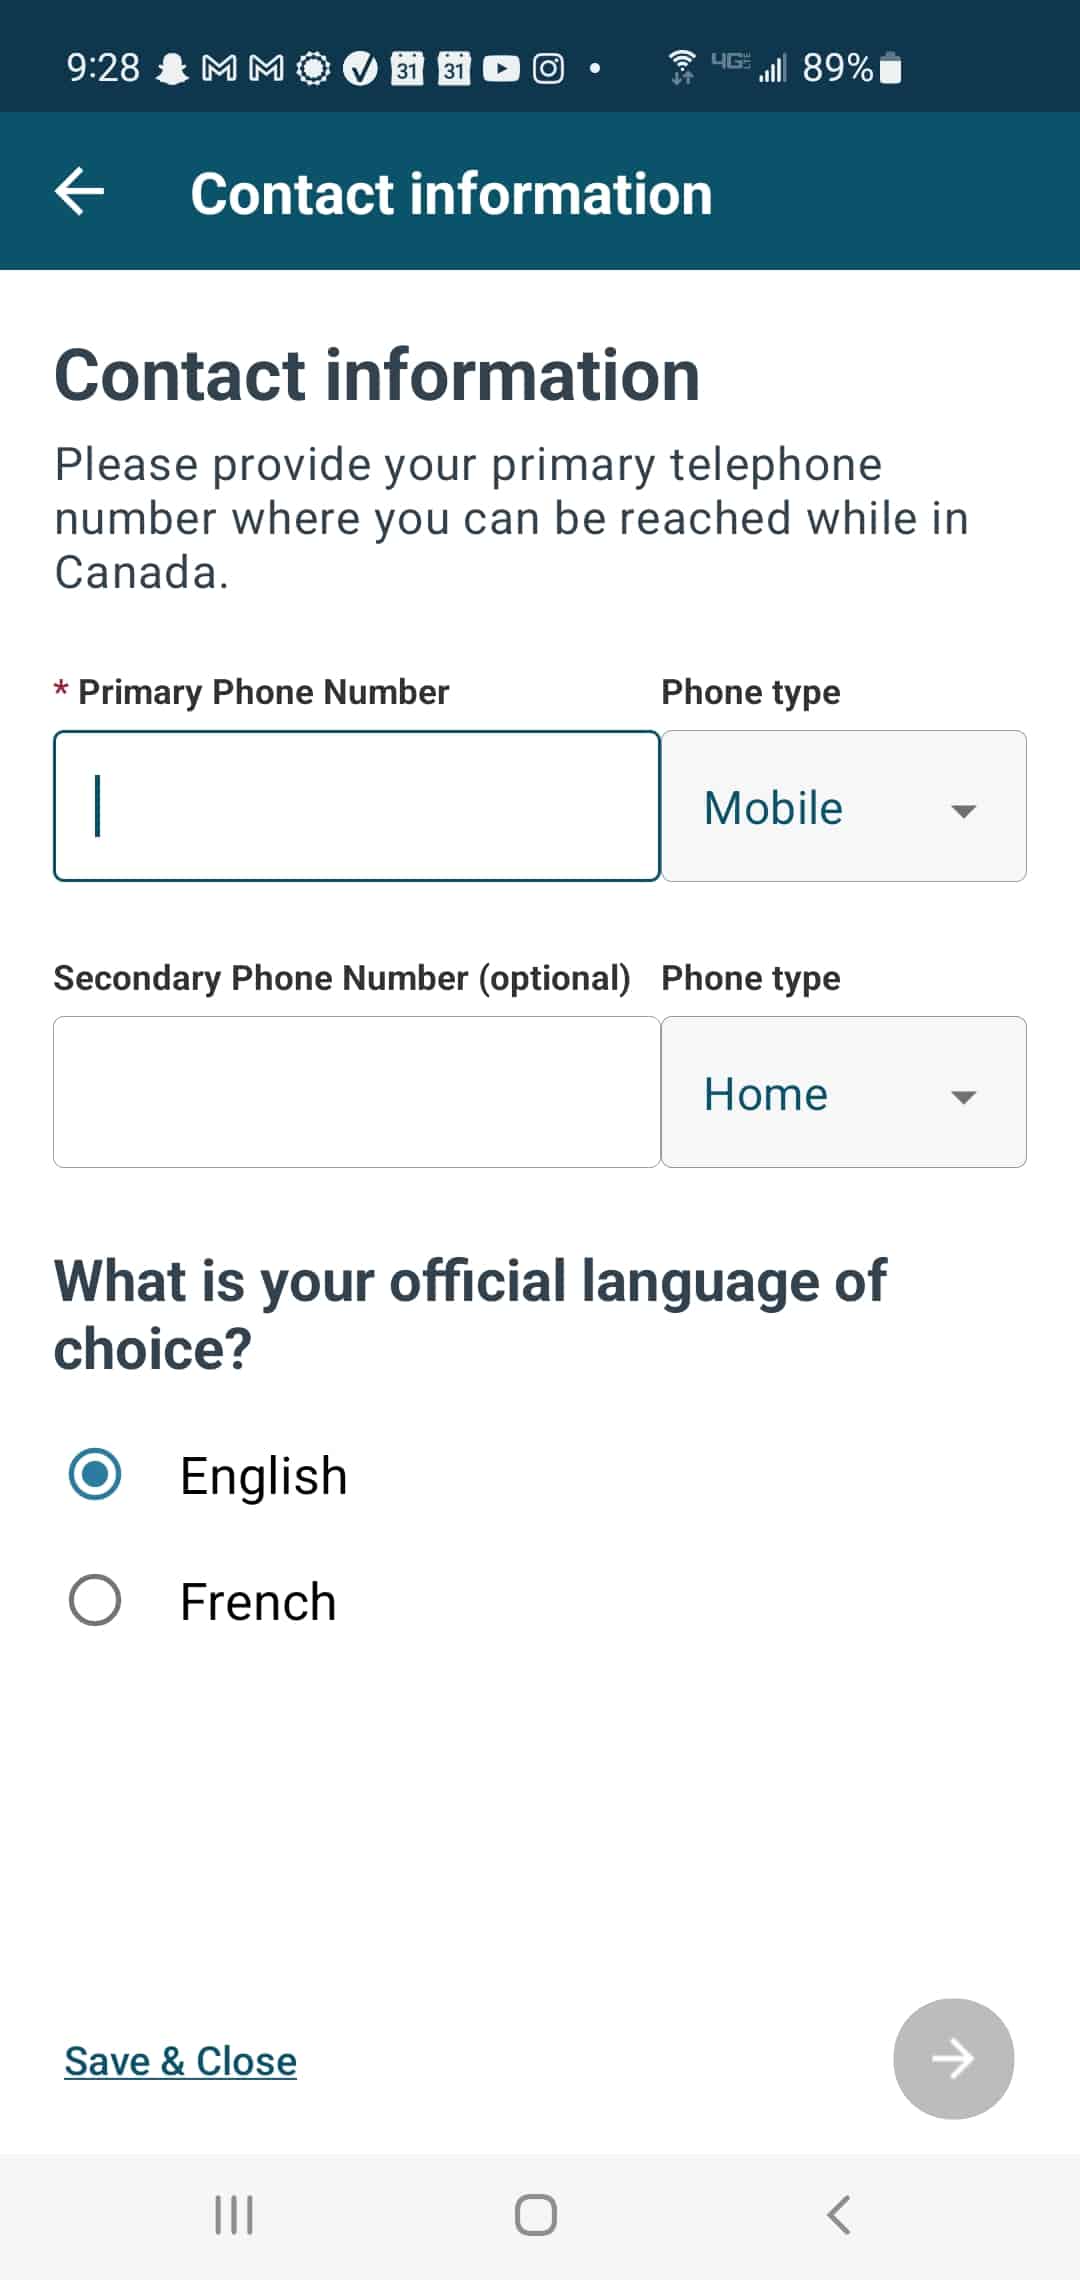Click the Save & Close link
This screenshot has width=1080, height=2280.
point(181,2060)
